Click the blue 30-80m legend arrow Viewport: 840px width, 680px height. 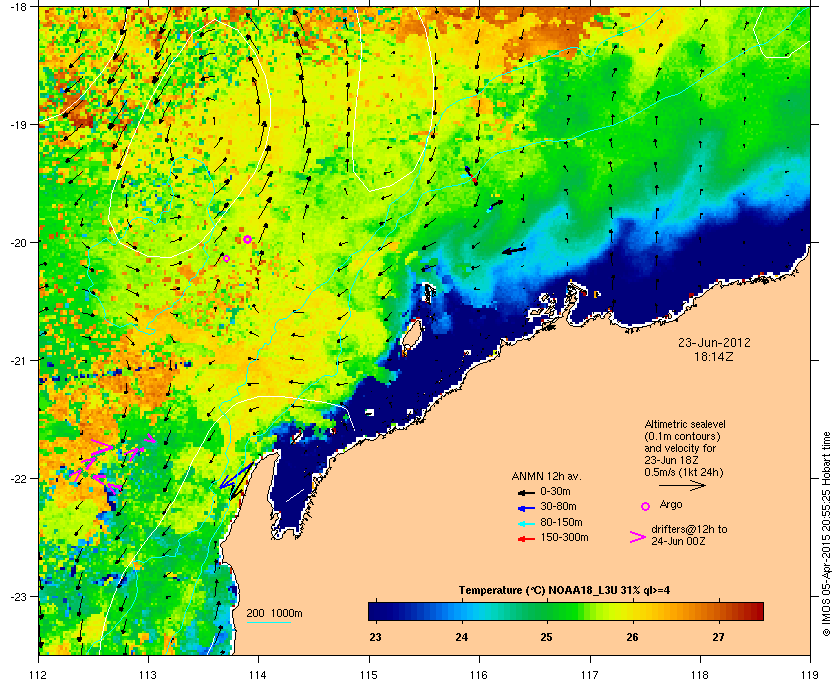click(x=526, y=507)
